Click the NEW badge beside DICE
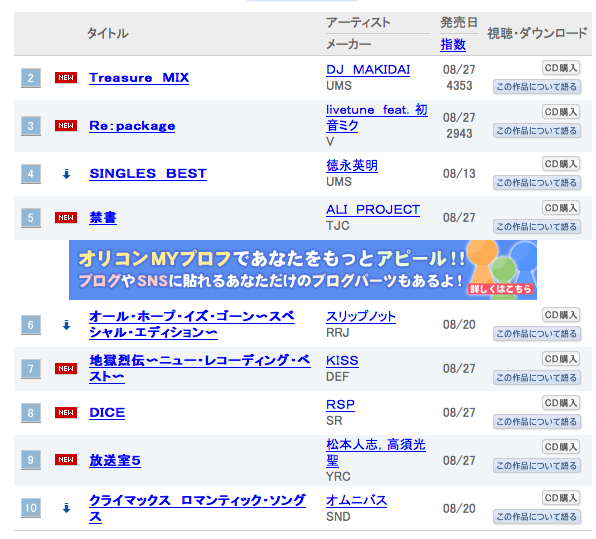 [66, 412]
